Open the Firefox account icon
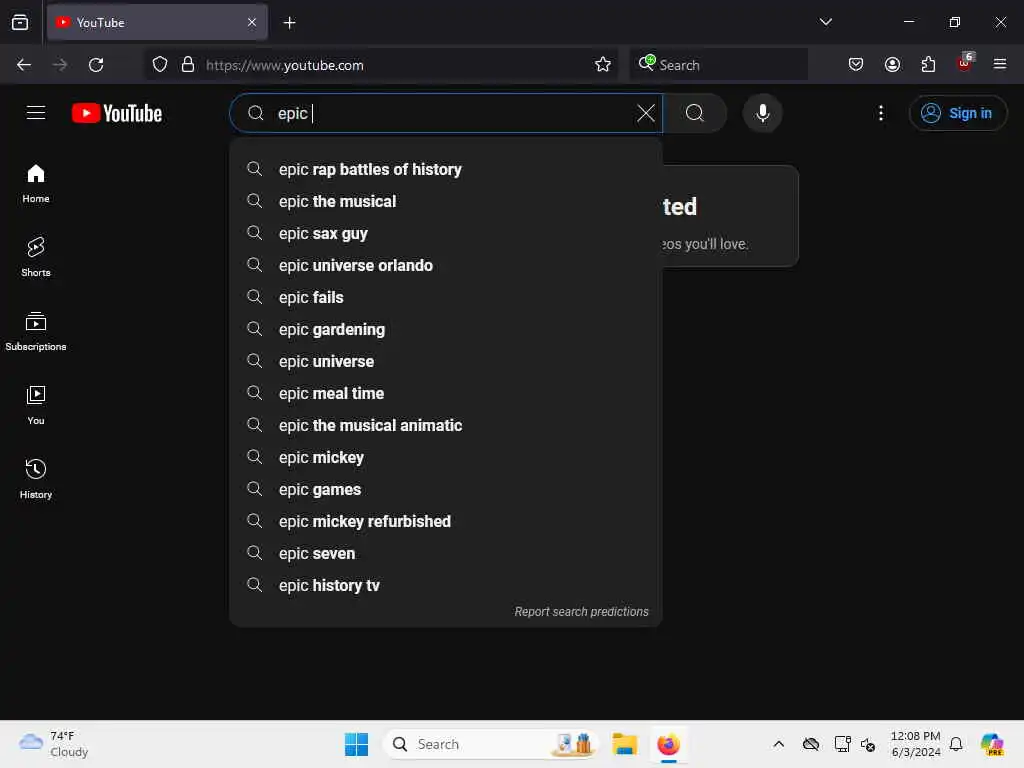The image size is (1024, 768). click(x=892, y=65)
